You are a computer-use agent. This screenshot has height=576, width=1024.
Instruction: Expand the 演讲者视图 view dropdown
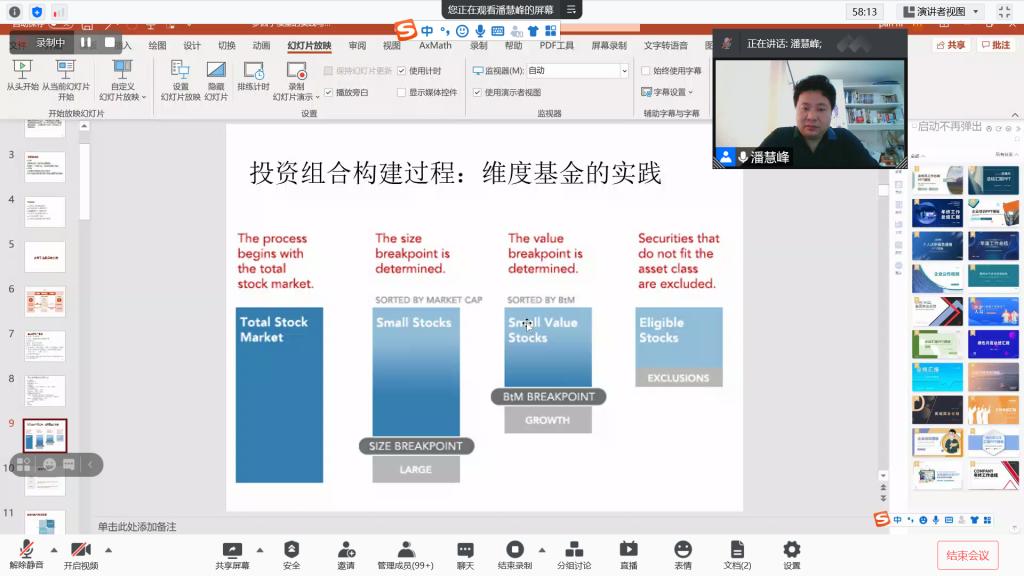pyautogui.click(x=975, y=12)
